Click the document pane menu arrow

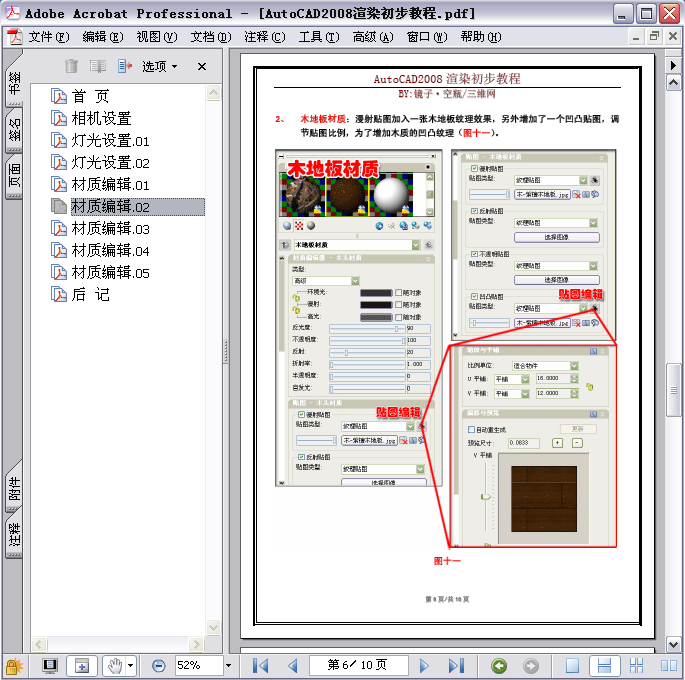click(x=673, y=65)
